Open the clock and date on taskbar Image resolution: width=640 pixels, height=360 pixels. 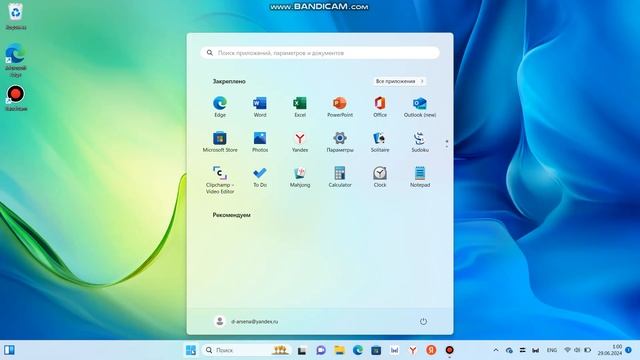pos(610,350)
